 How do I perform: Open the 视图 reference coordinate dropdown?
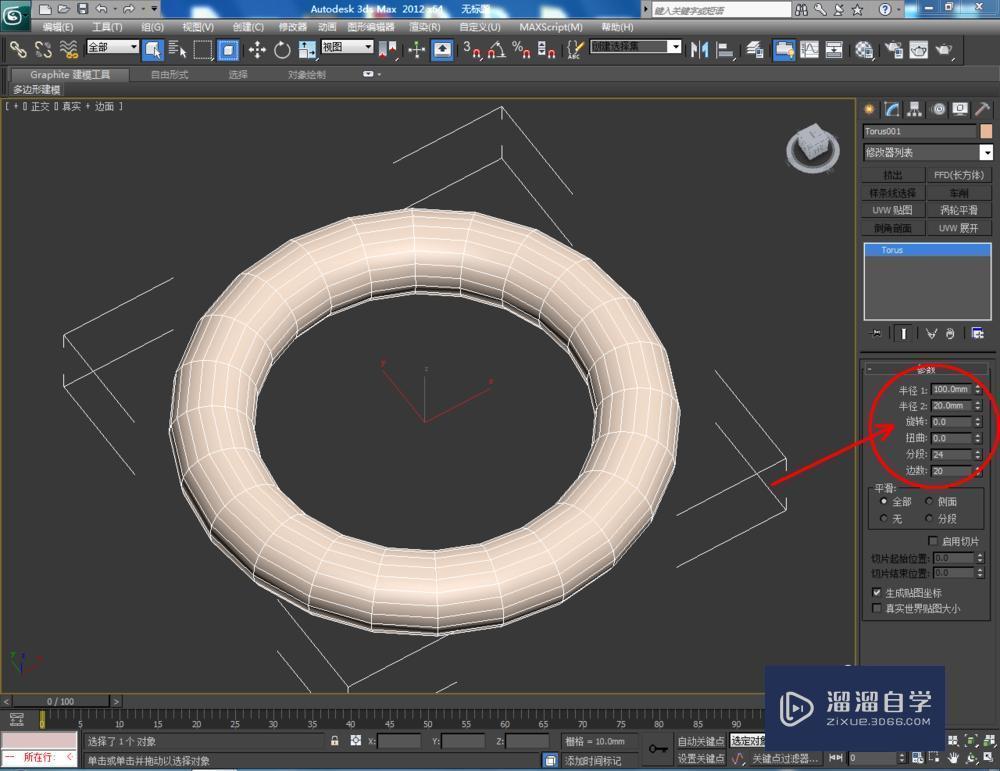click(345, 46)
